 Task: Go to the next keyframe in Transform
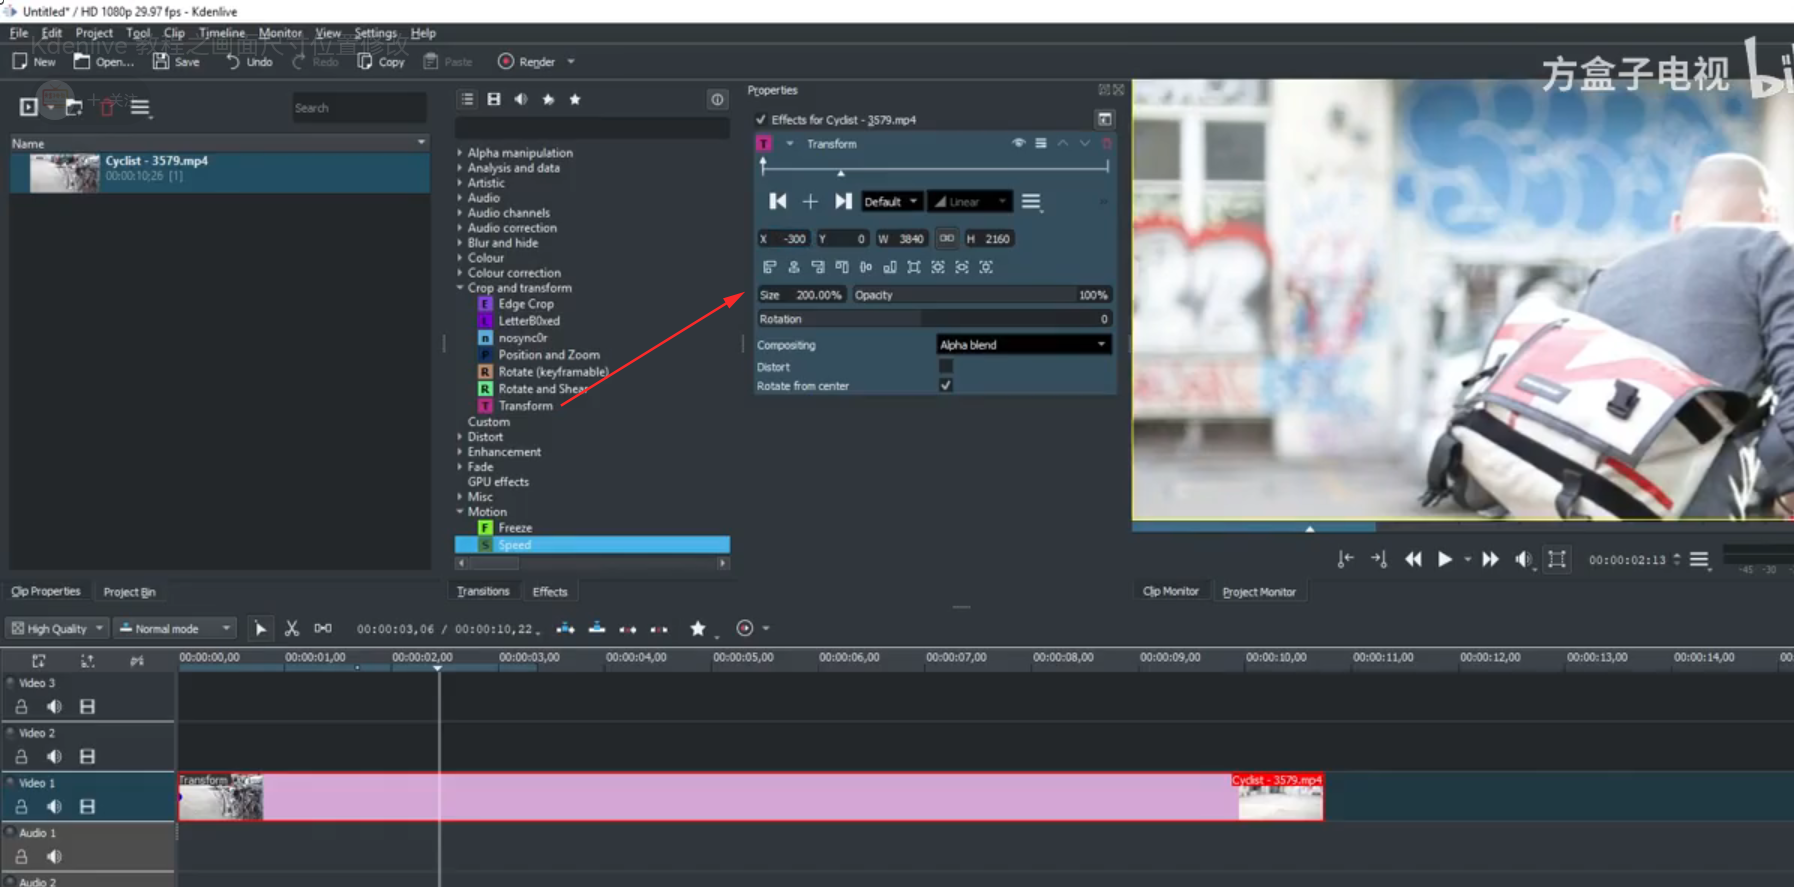pyautogui.click(x=843, y=201)
